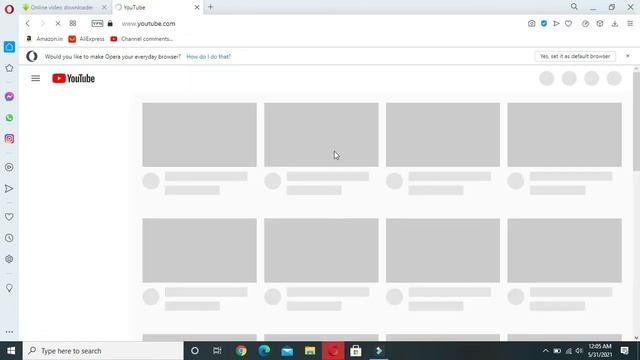The height and width of the screenshot is (360, 640).
Task: Open Task View in the taskbar
Action: (x=217, y=351)
